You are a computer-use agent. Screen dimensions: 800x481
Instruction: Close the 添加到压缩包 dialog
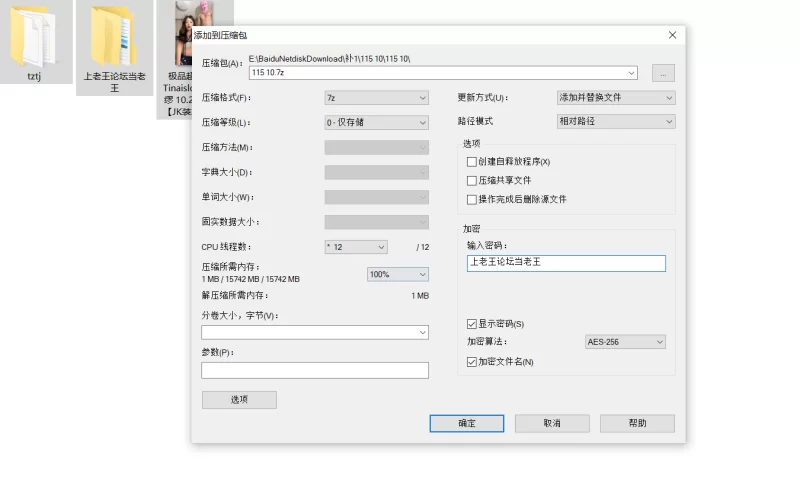point(672,35)
